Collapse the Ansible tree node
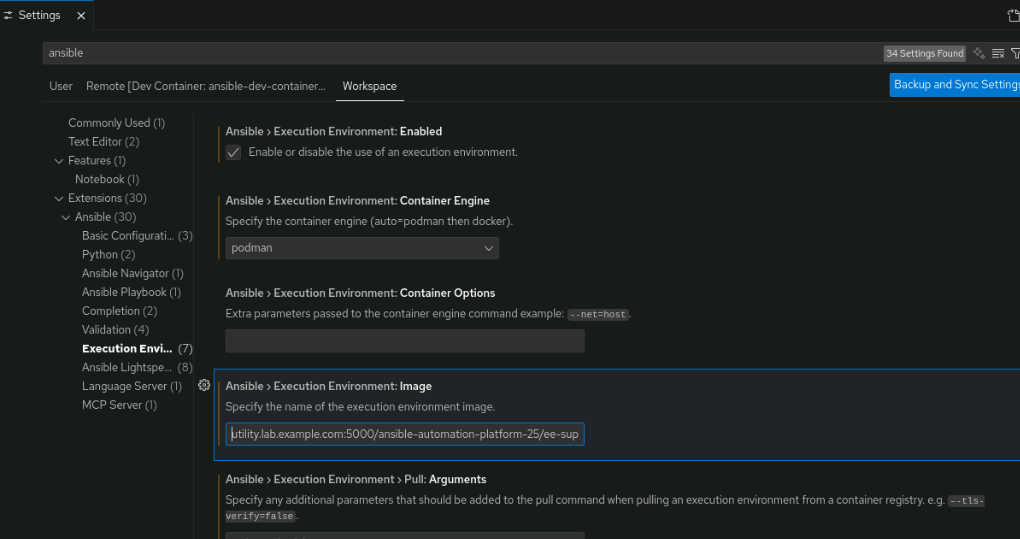 [x=66, y=217]
